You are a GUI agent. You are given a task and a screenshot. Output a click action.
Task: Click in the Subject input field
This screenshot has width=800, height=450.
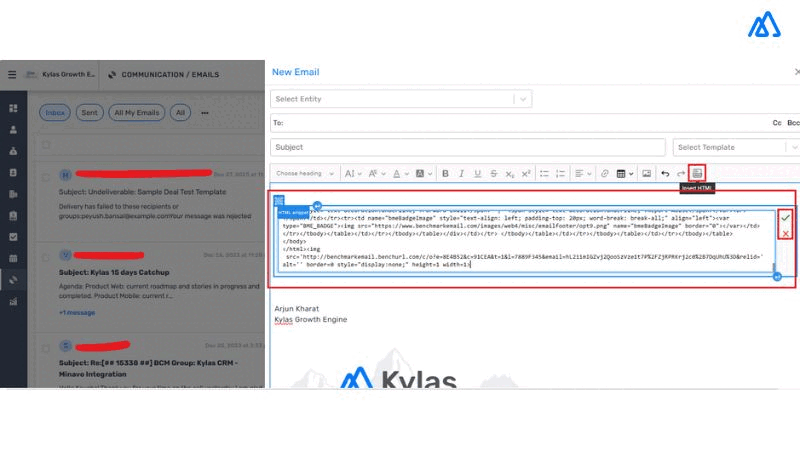click(x=468, y=147)
